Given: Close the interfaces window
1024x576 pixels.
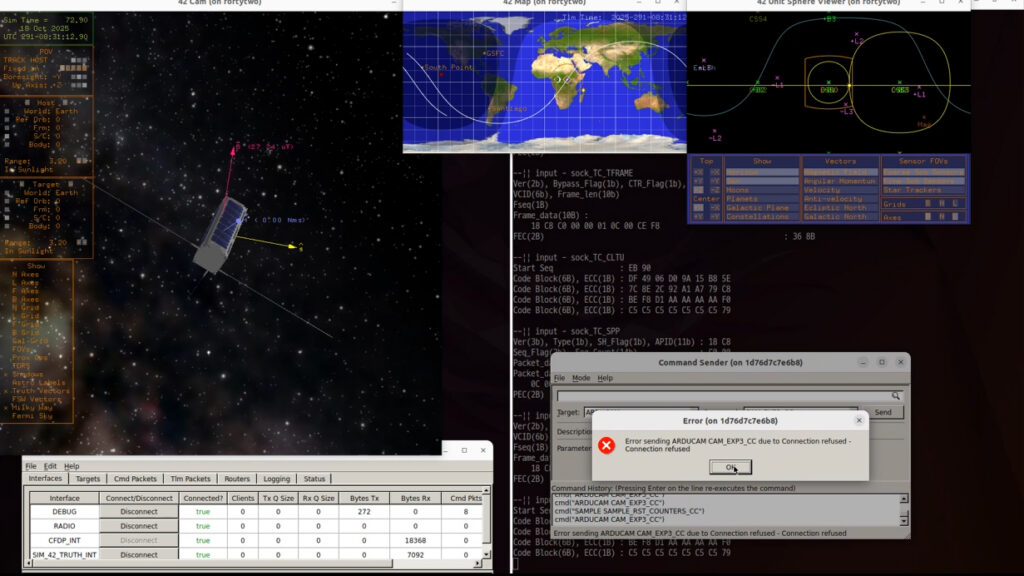Looking at the screenshot, I should click(x=483, y=450).
